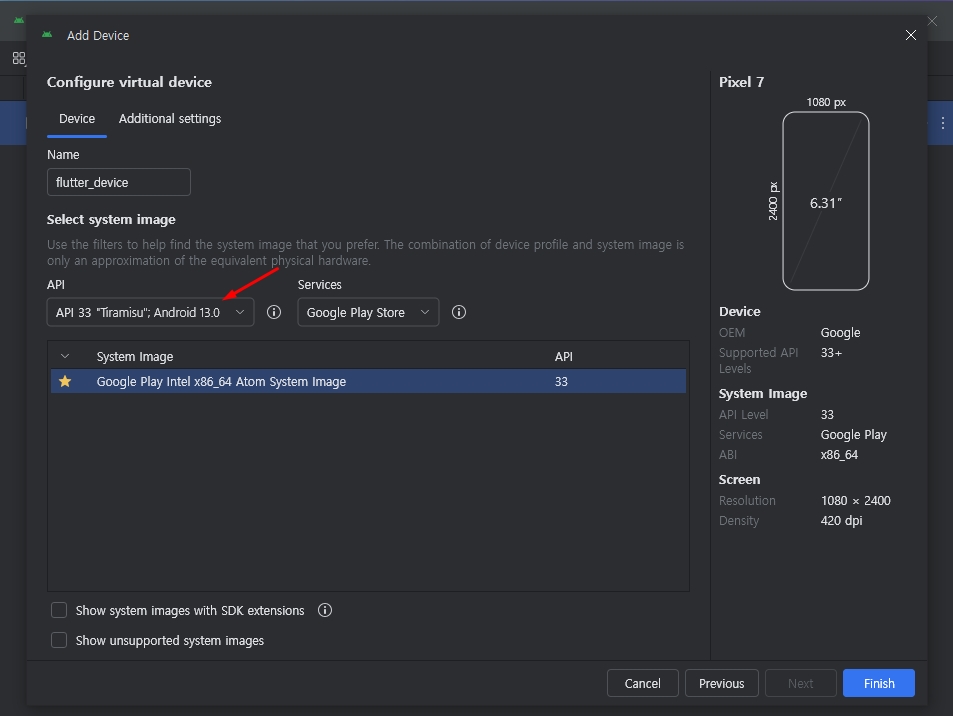Select Google Play Intel x86_64 Atom System Image row
This screenshot has height=716, width=953.
368,382
